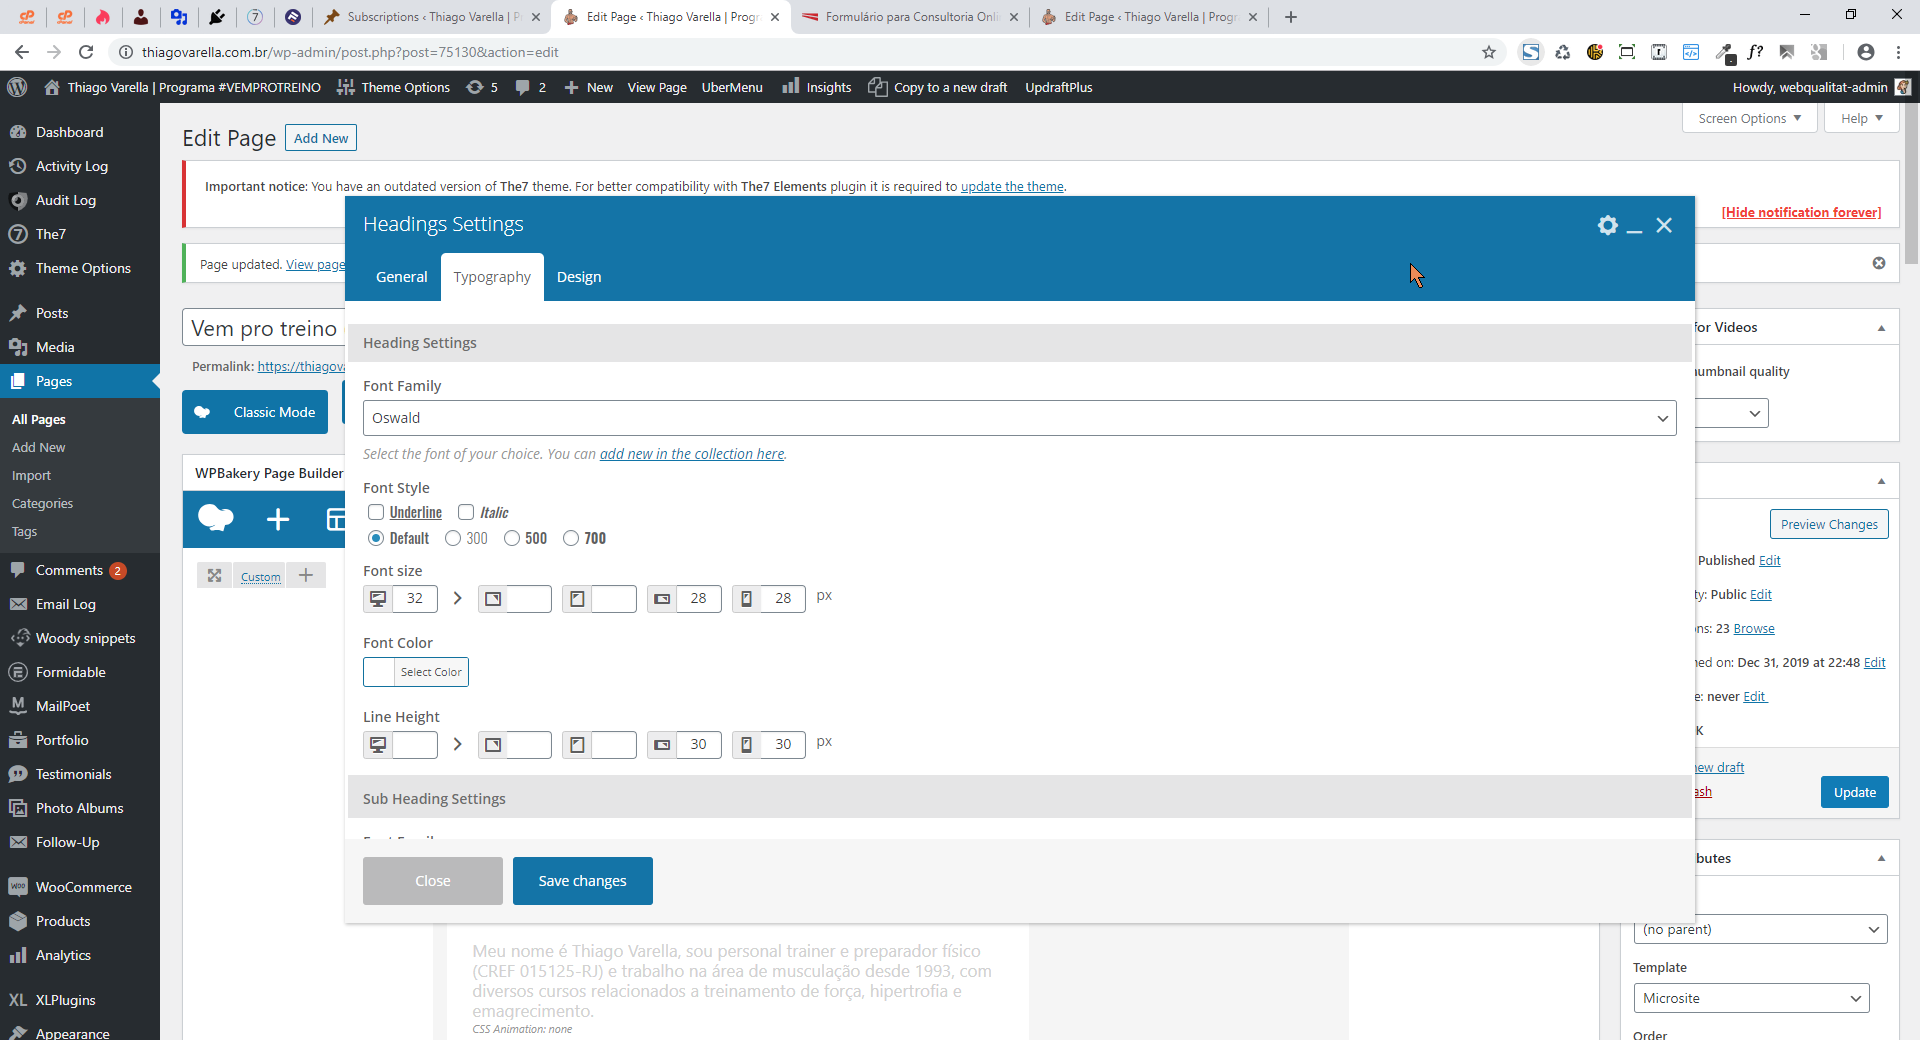
Task: Click the Hide notification forever link
Action: 1801,212
